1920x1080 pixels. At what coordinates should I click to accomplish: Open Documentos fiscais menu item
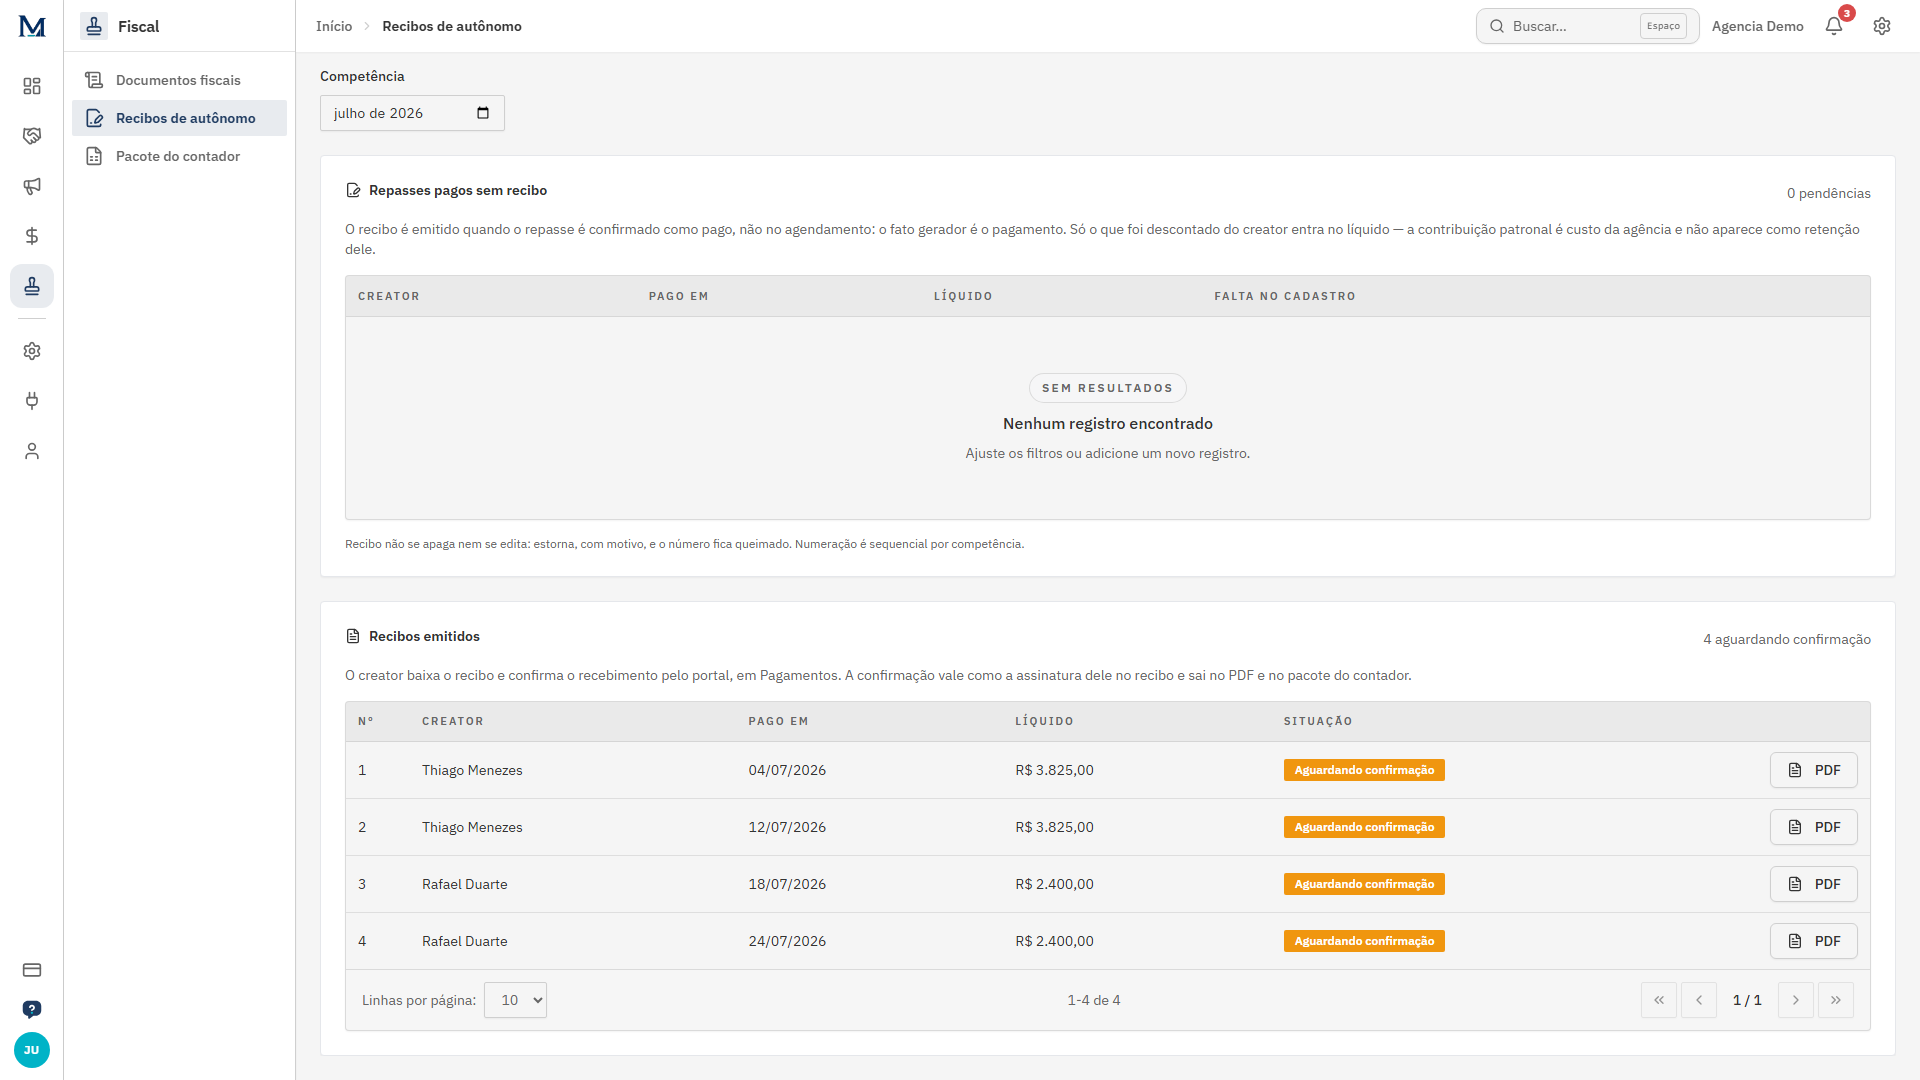(179, 80)
